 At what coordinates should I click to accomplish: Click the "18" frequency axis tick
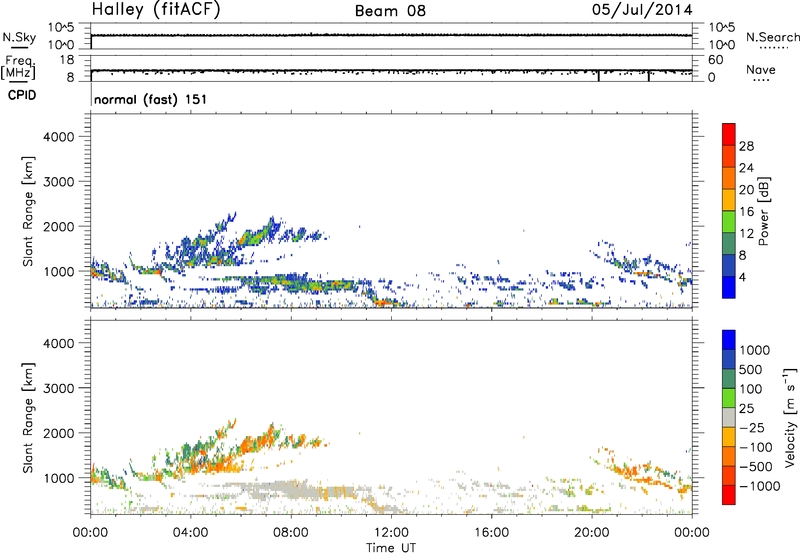click(67, 60)
